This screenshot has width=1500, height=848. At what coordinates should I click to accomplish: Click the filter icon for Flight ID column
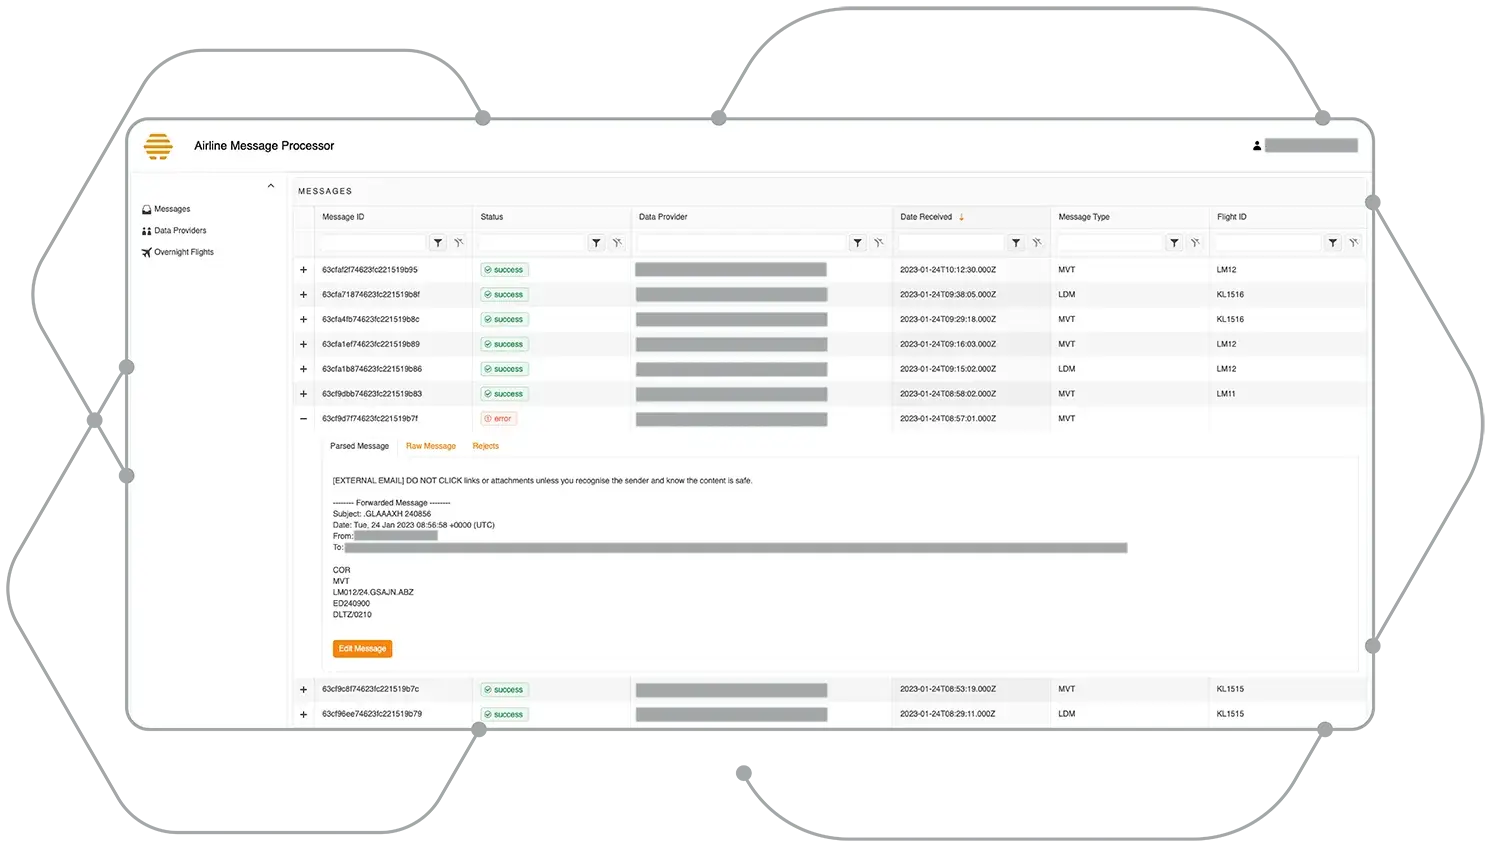tap(1333, 243)
